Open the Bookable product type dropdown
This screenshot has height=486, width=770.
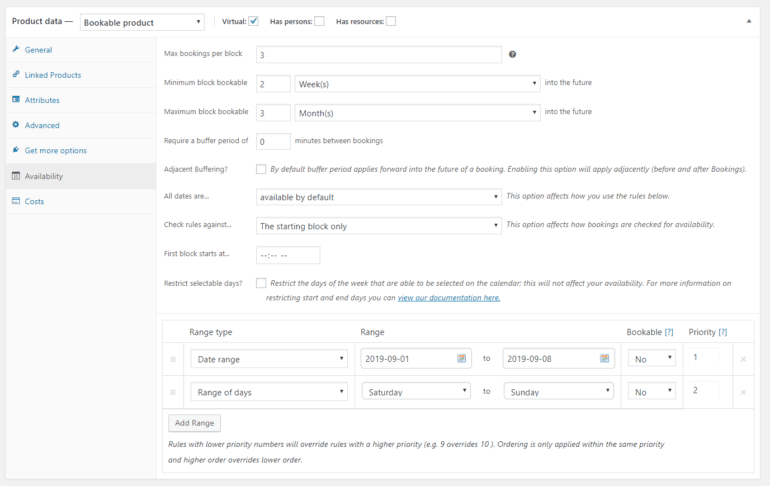(x=142, y=22)
